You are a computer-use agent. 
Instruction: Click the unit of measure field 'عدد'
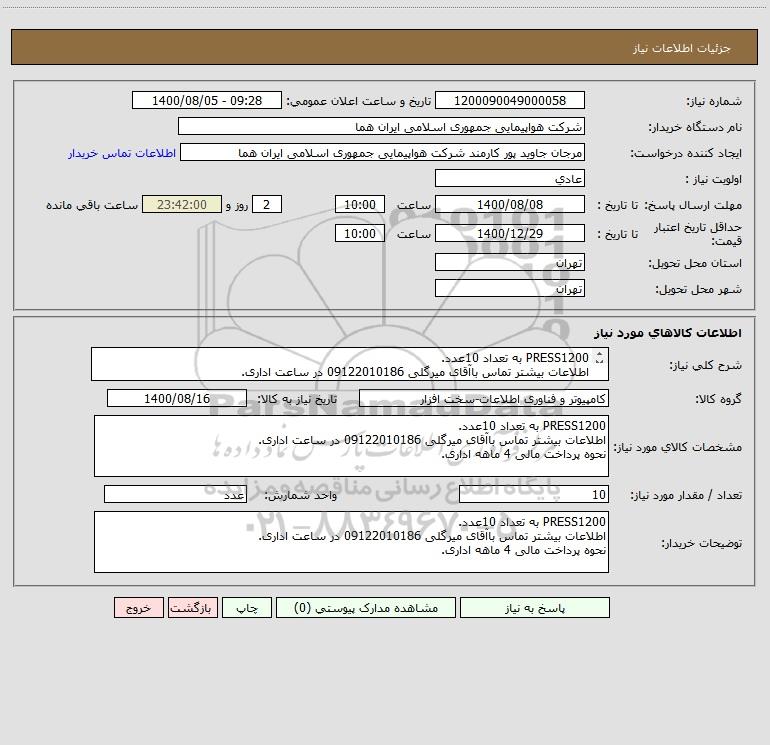tap(175, 494)
